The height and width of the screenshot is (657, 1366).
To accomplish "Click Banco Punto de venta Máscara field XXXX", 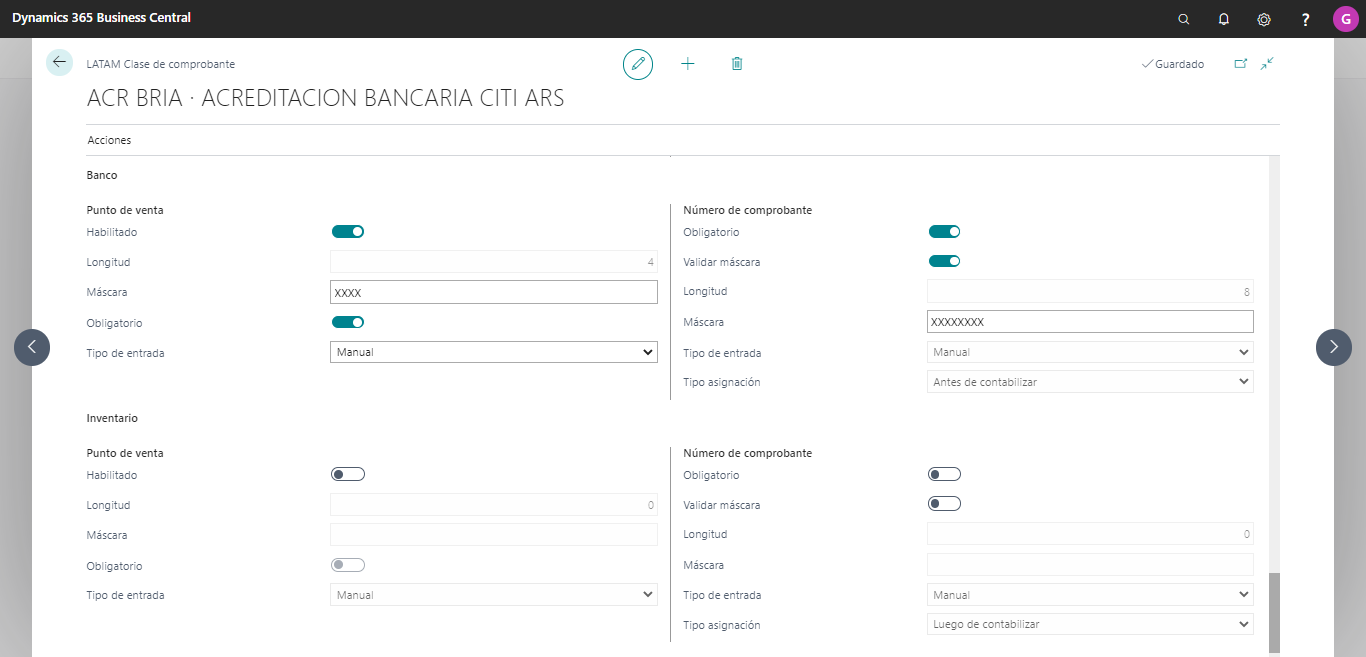I will coord(494,292).
